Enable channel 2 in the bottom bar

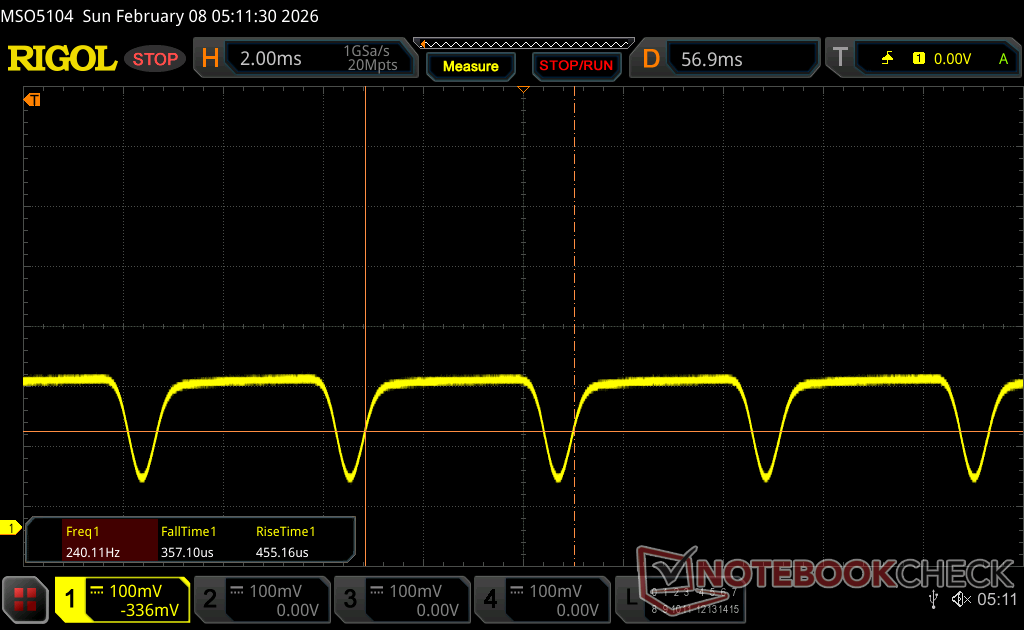[x=260, y=600]
